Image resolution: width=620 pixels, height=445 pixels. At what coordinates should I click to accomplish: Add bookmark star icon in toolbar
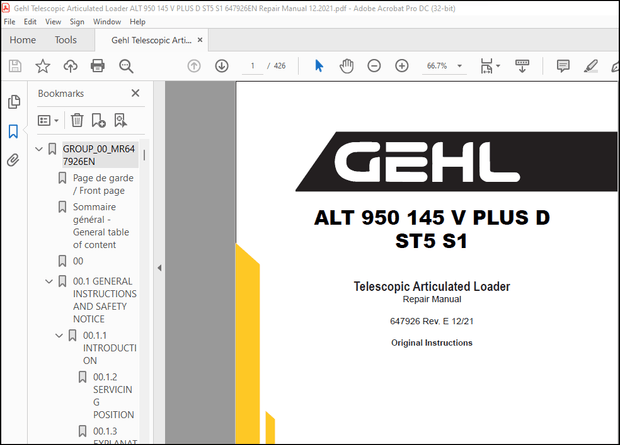coord(43,66)
